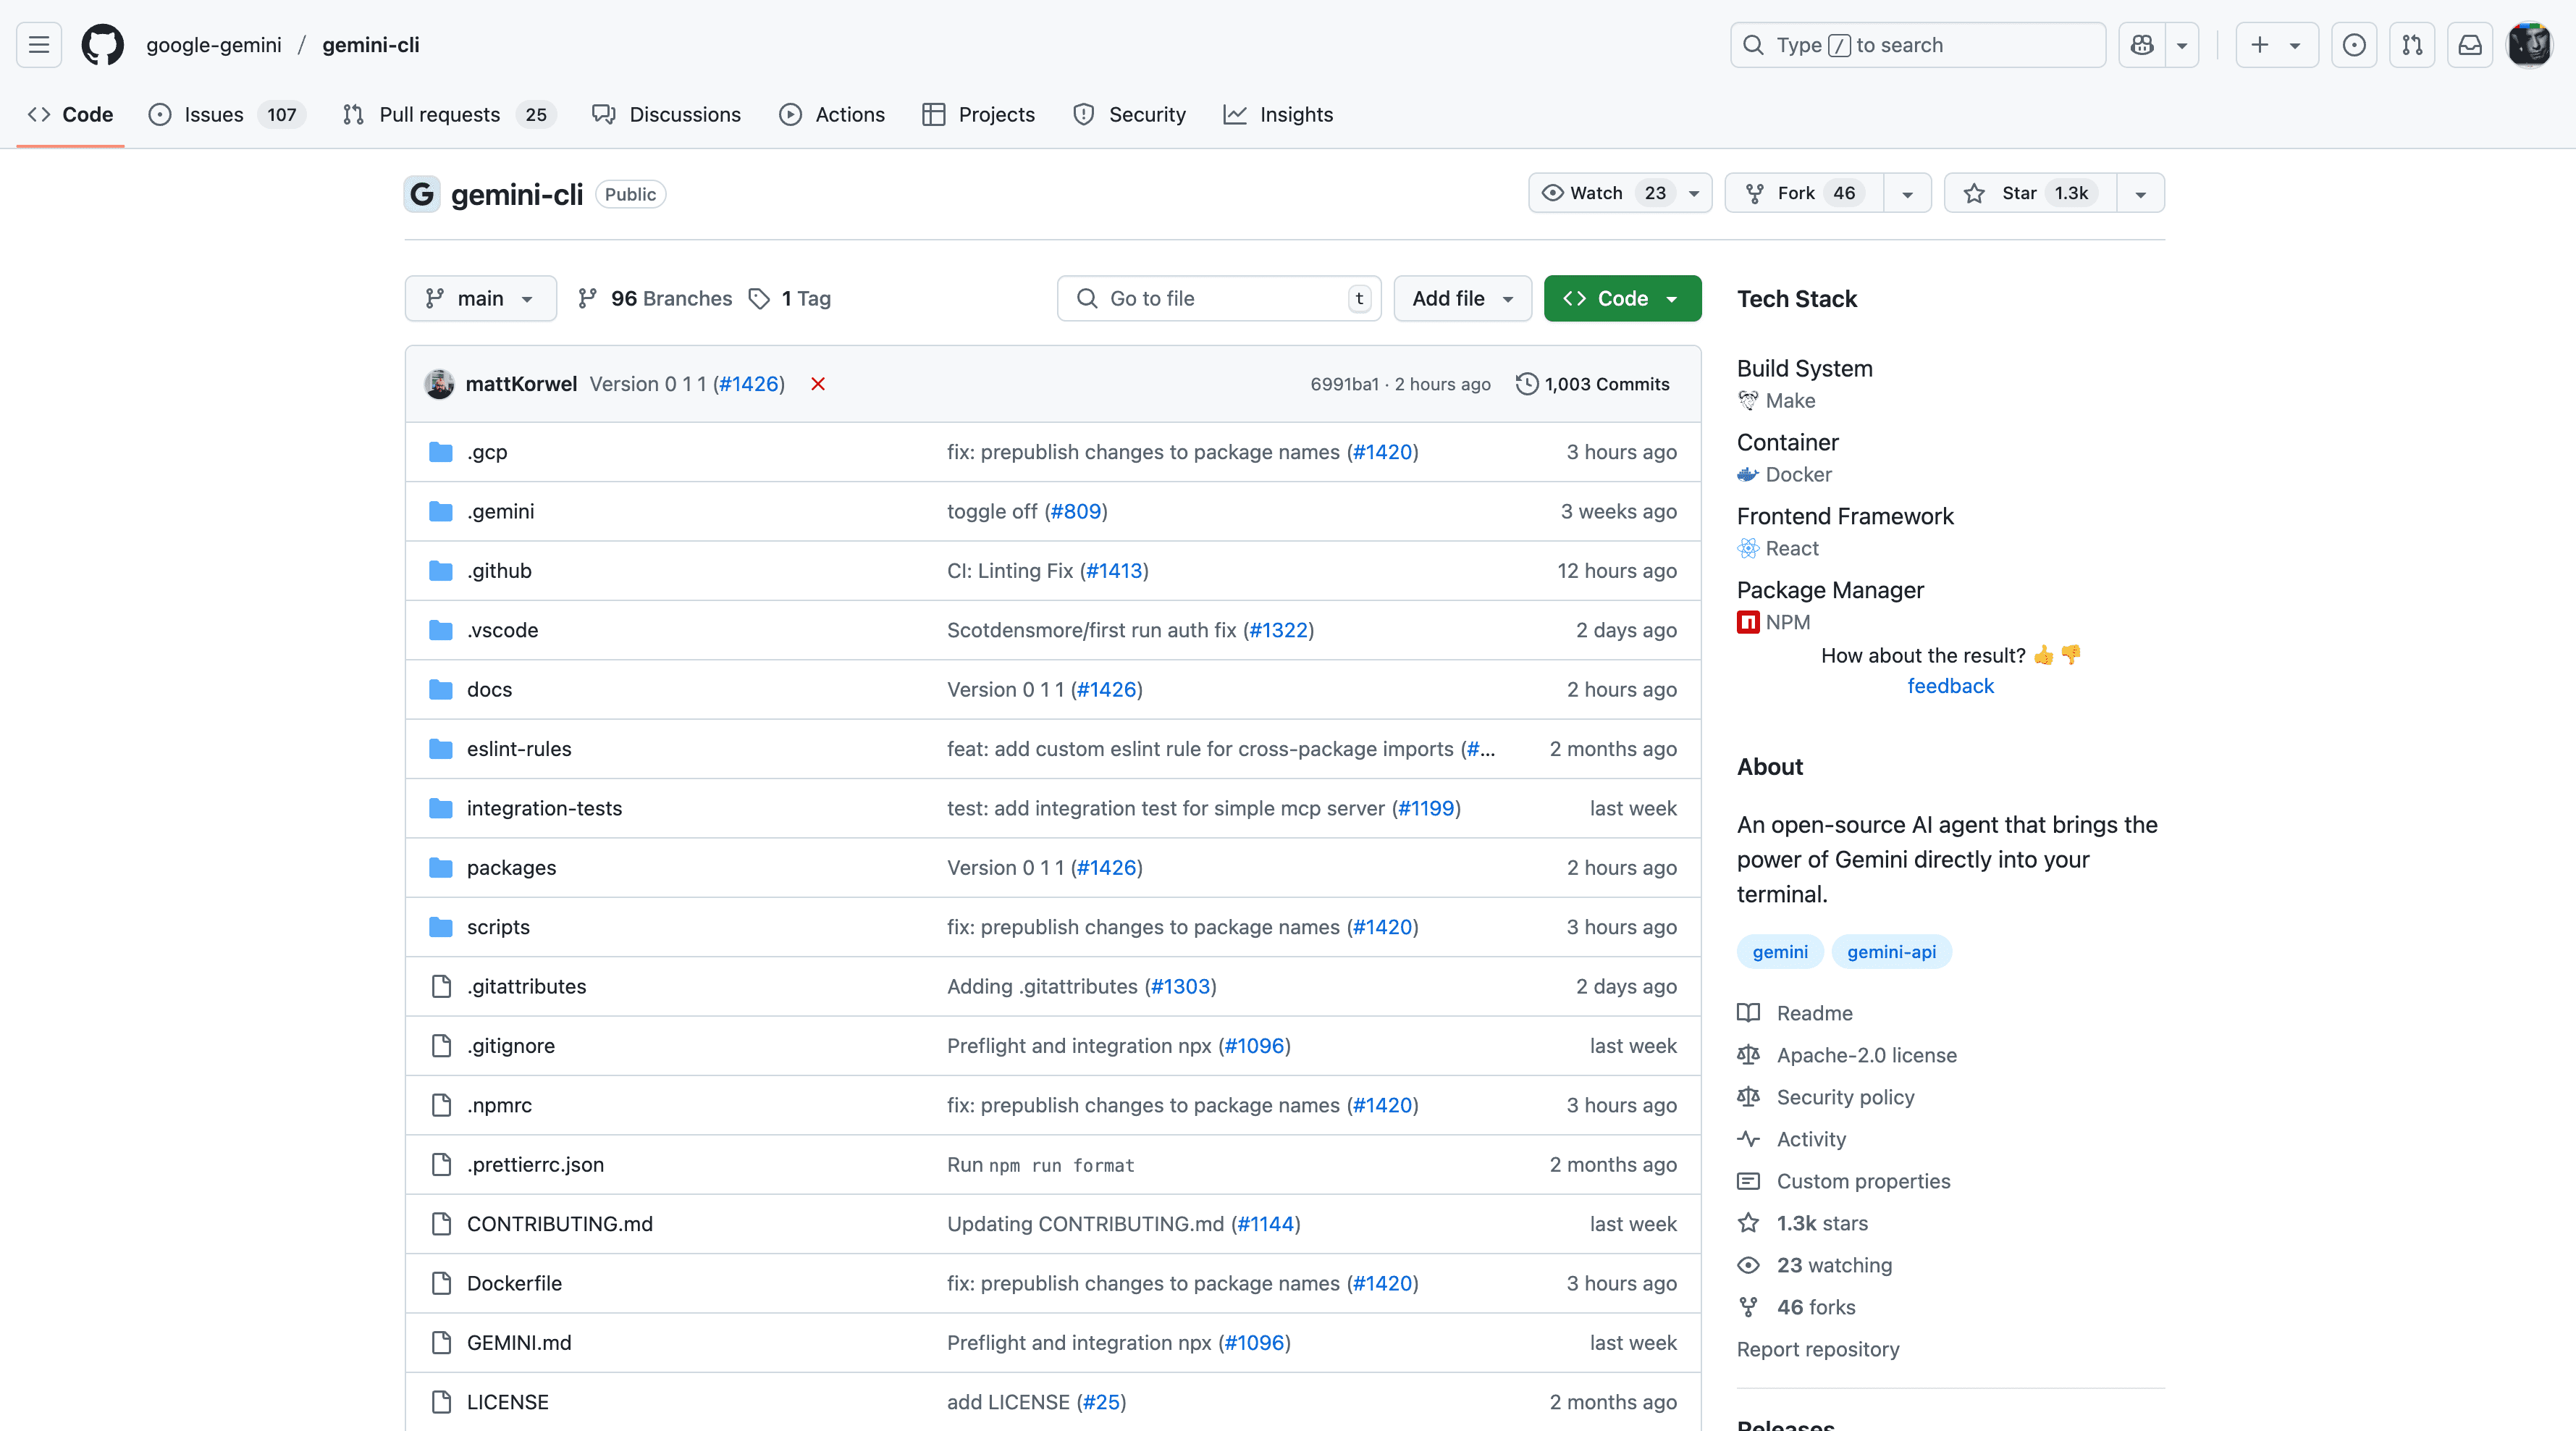Switch to the Security tab
This screenshot has height=1431, width=2576.
click(x=1129, y=114)
